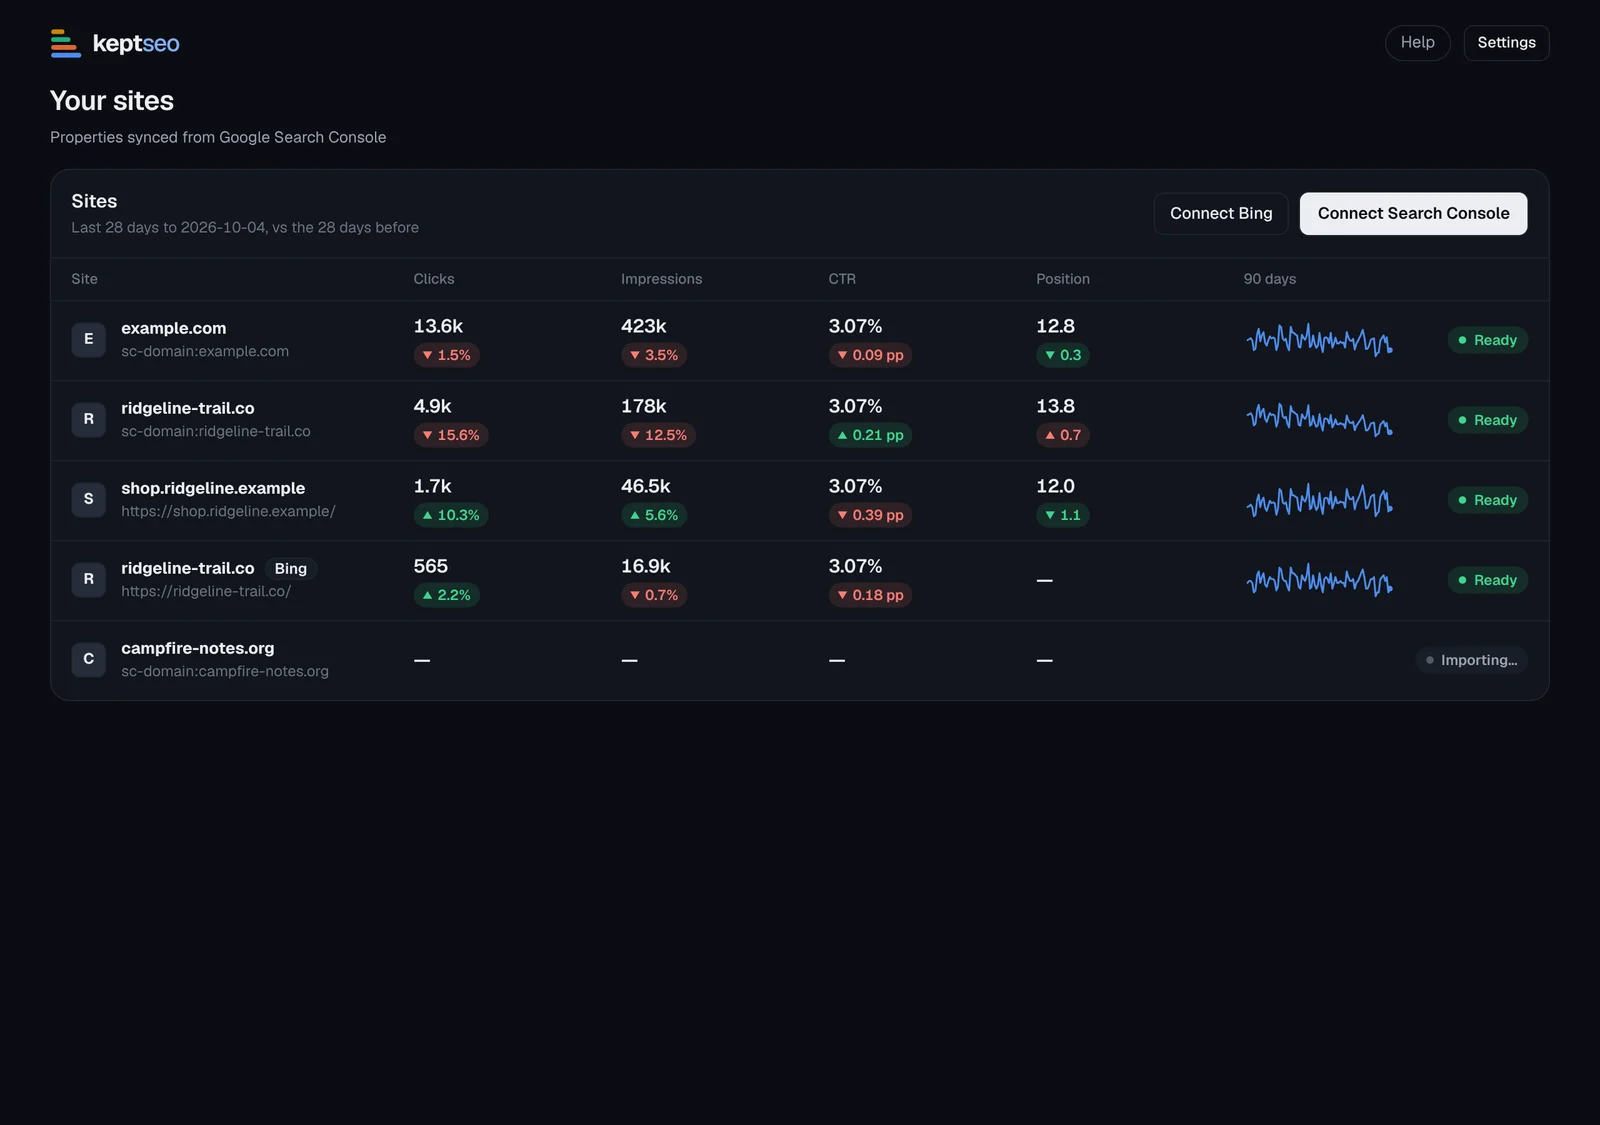Click the 423k impressions value
Viewport: 1600px width, 1125px height.
(644, 326)
